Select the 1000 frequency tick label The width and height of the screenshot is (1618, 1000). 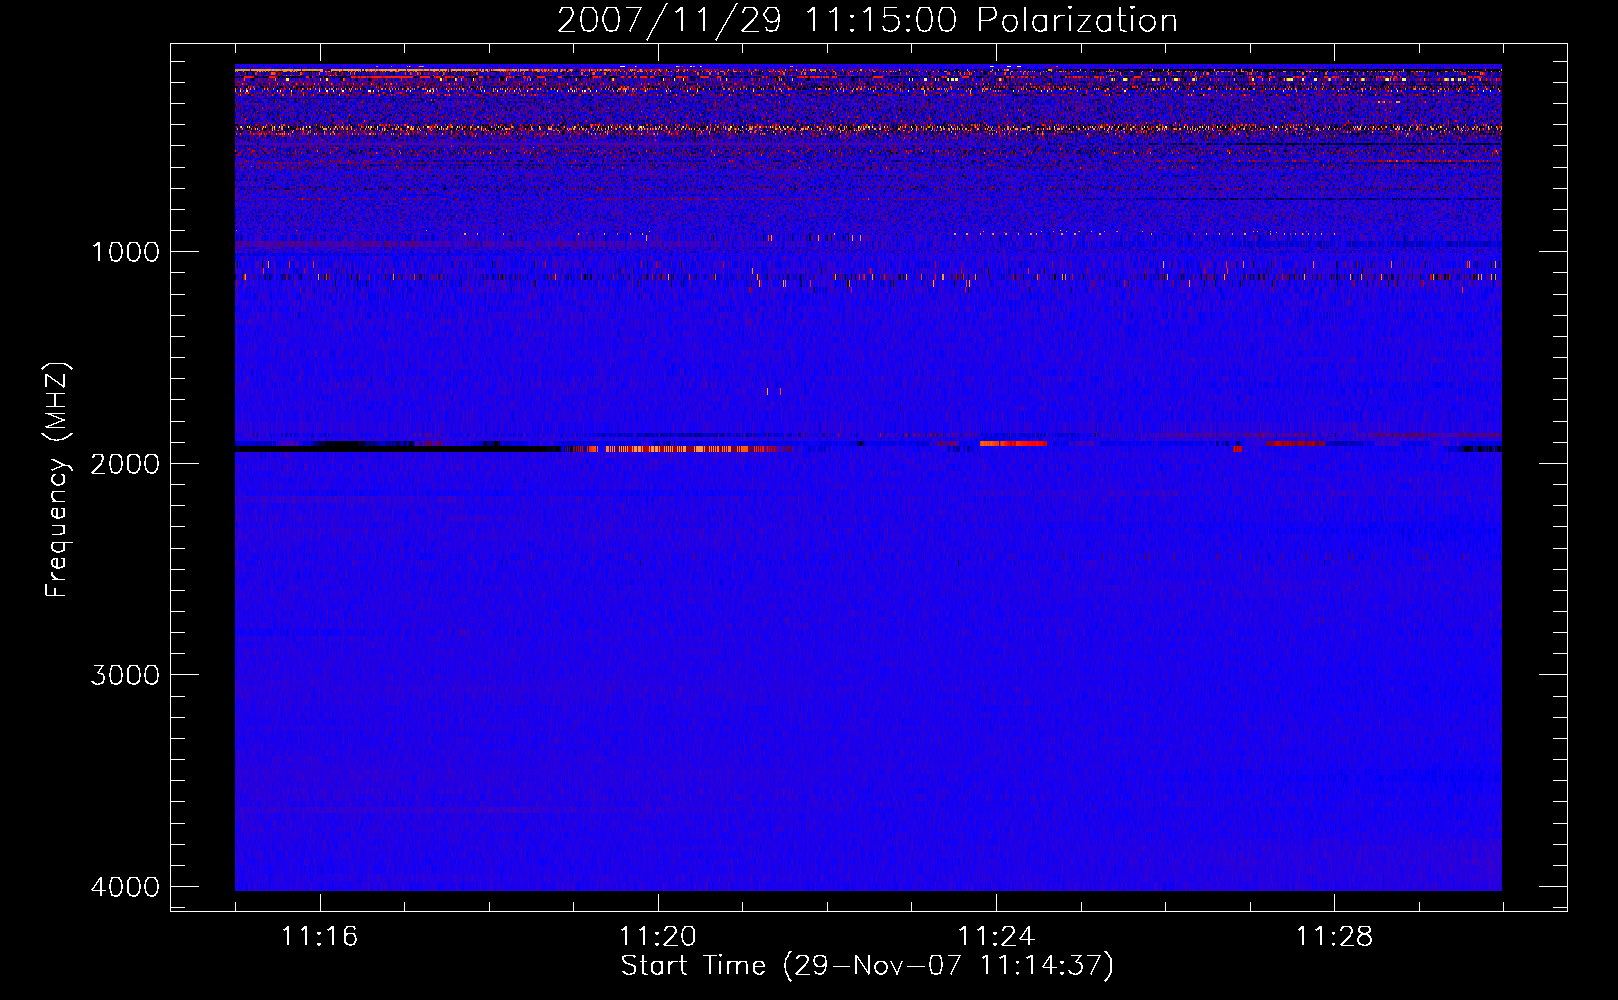tap(125, 251)
